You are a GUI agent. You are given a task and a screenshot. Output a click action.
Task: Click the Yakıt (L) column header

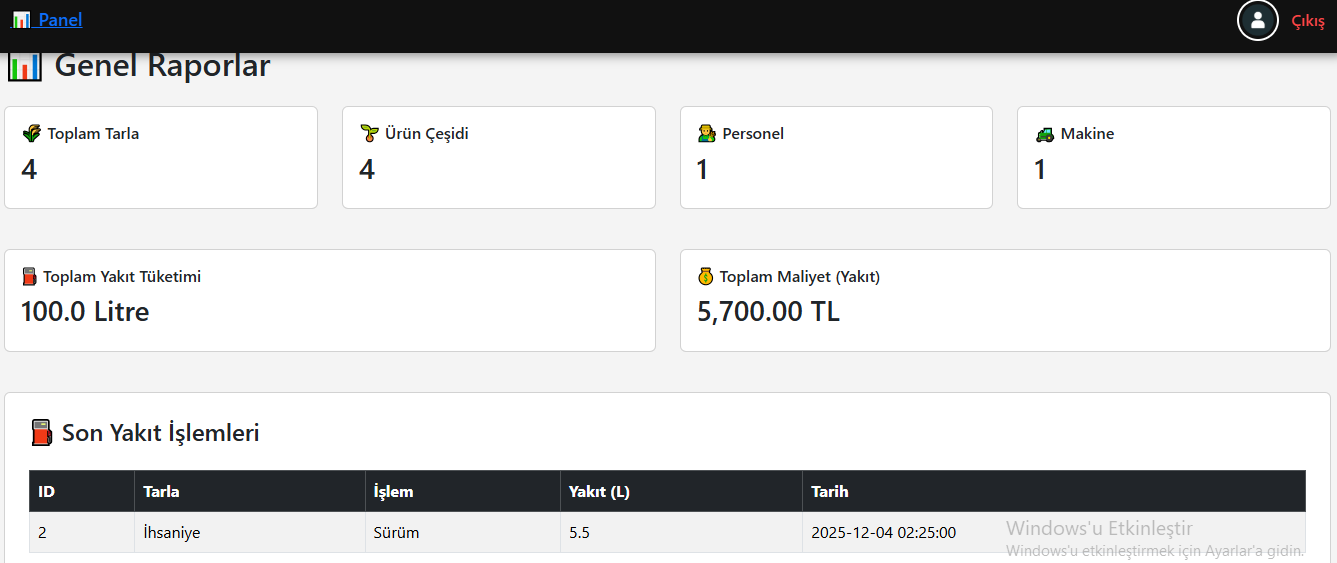599,491
